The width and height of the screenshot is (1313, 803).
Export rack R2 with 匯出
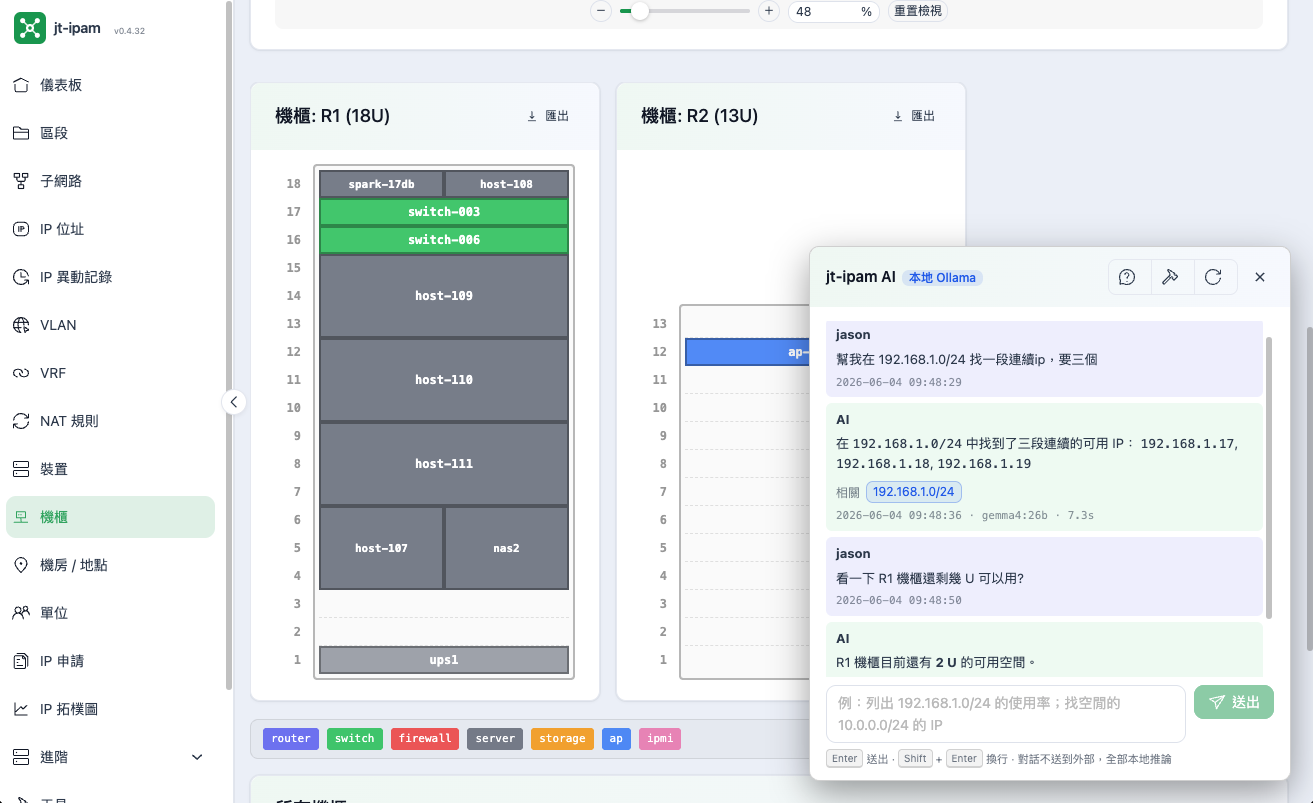914,116
